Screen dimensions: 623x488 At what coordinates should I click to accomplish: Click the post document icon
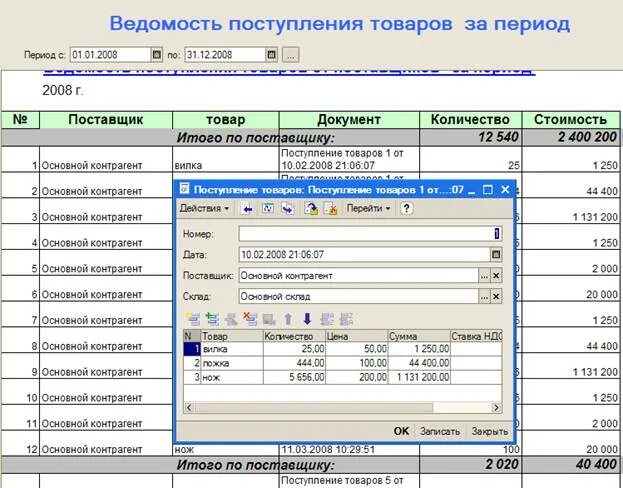311,208
